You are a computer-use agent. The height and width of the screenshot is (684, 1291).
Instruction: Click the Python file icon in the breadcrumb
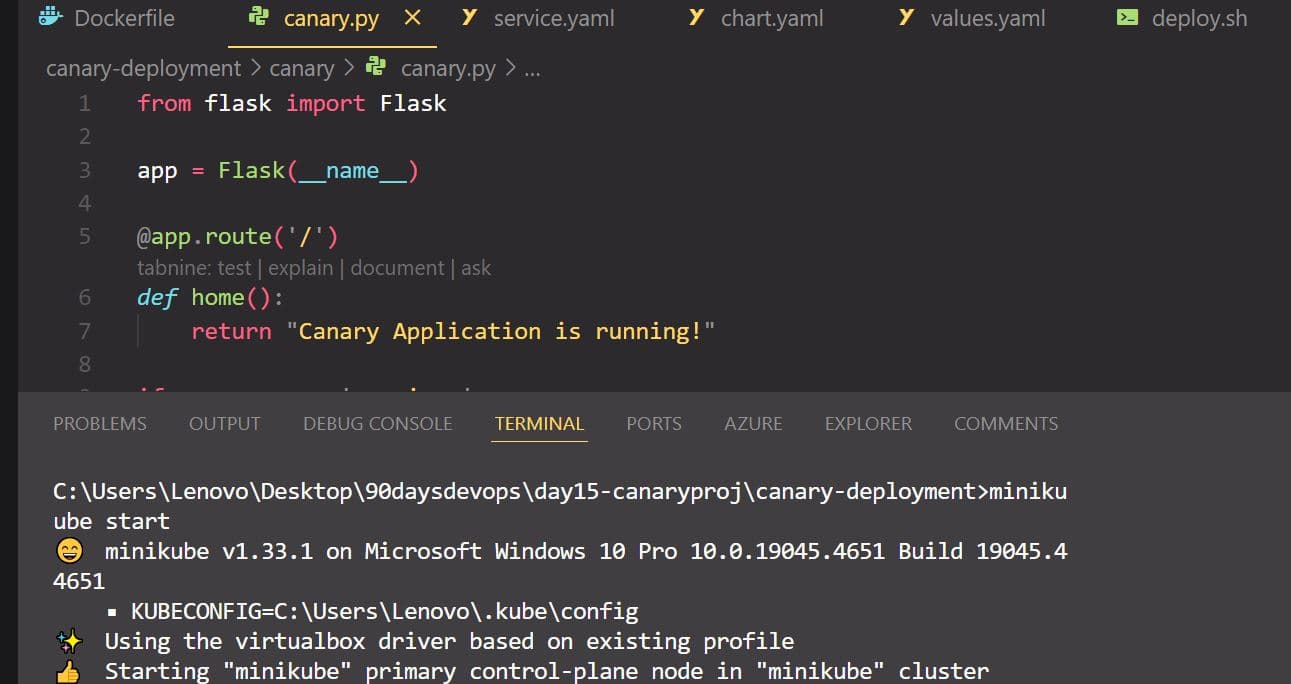(x=377, y=68)
